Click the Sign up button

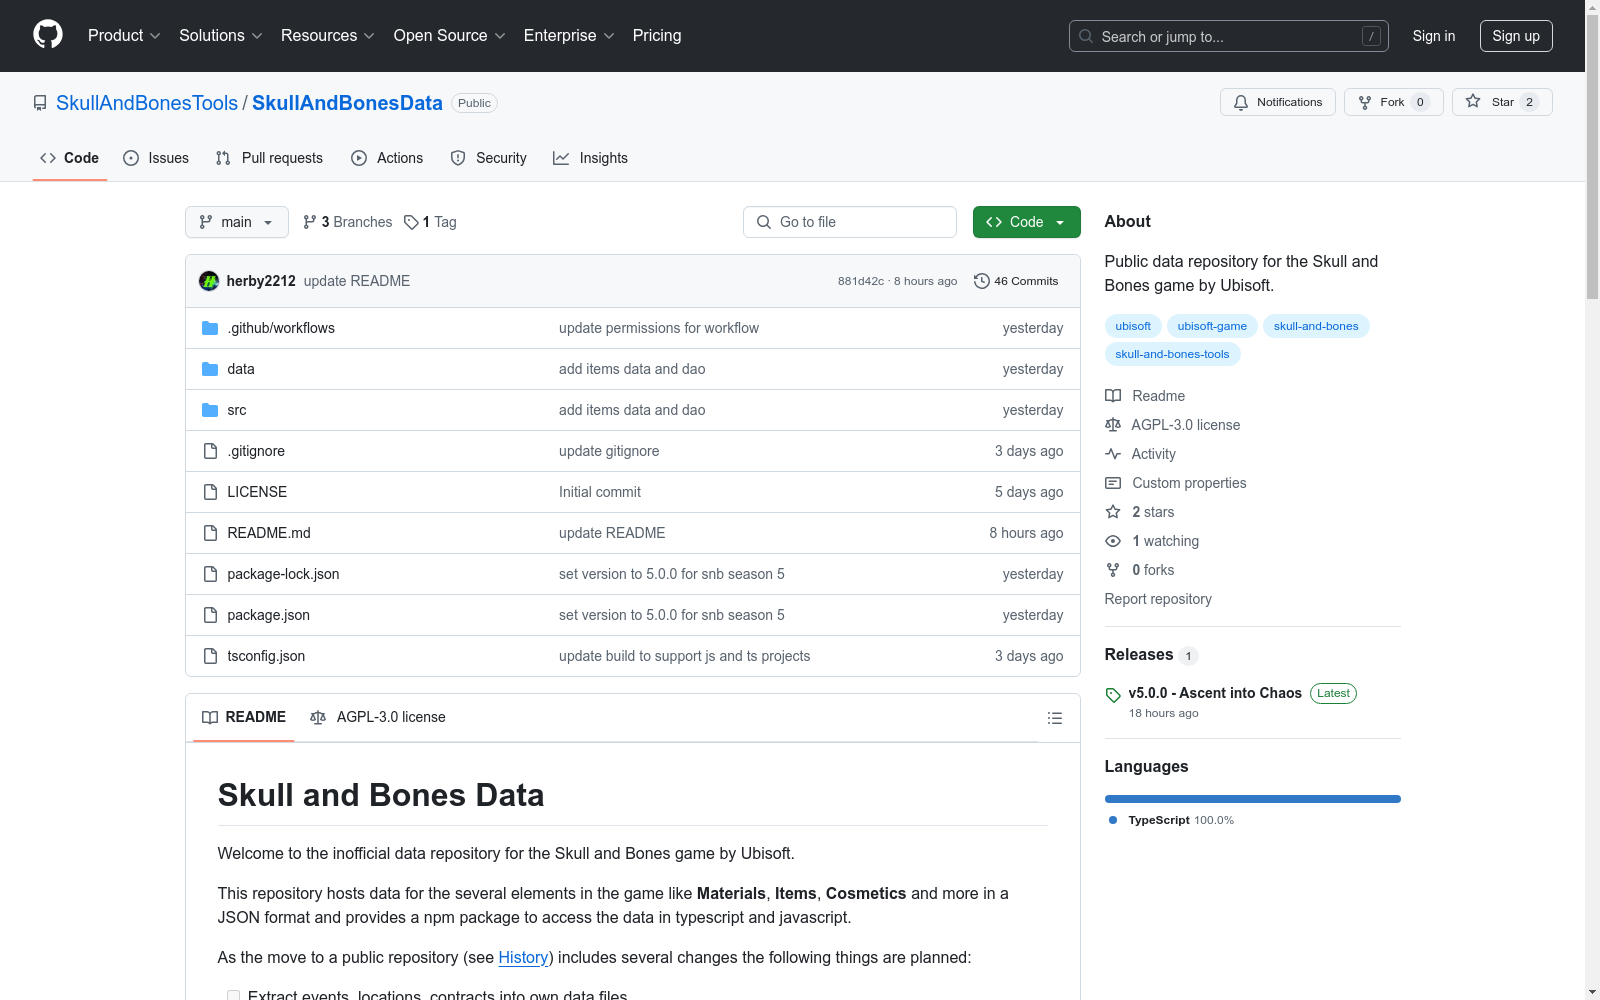click(x=1516, y=36)
